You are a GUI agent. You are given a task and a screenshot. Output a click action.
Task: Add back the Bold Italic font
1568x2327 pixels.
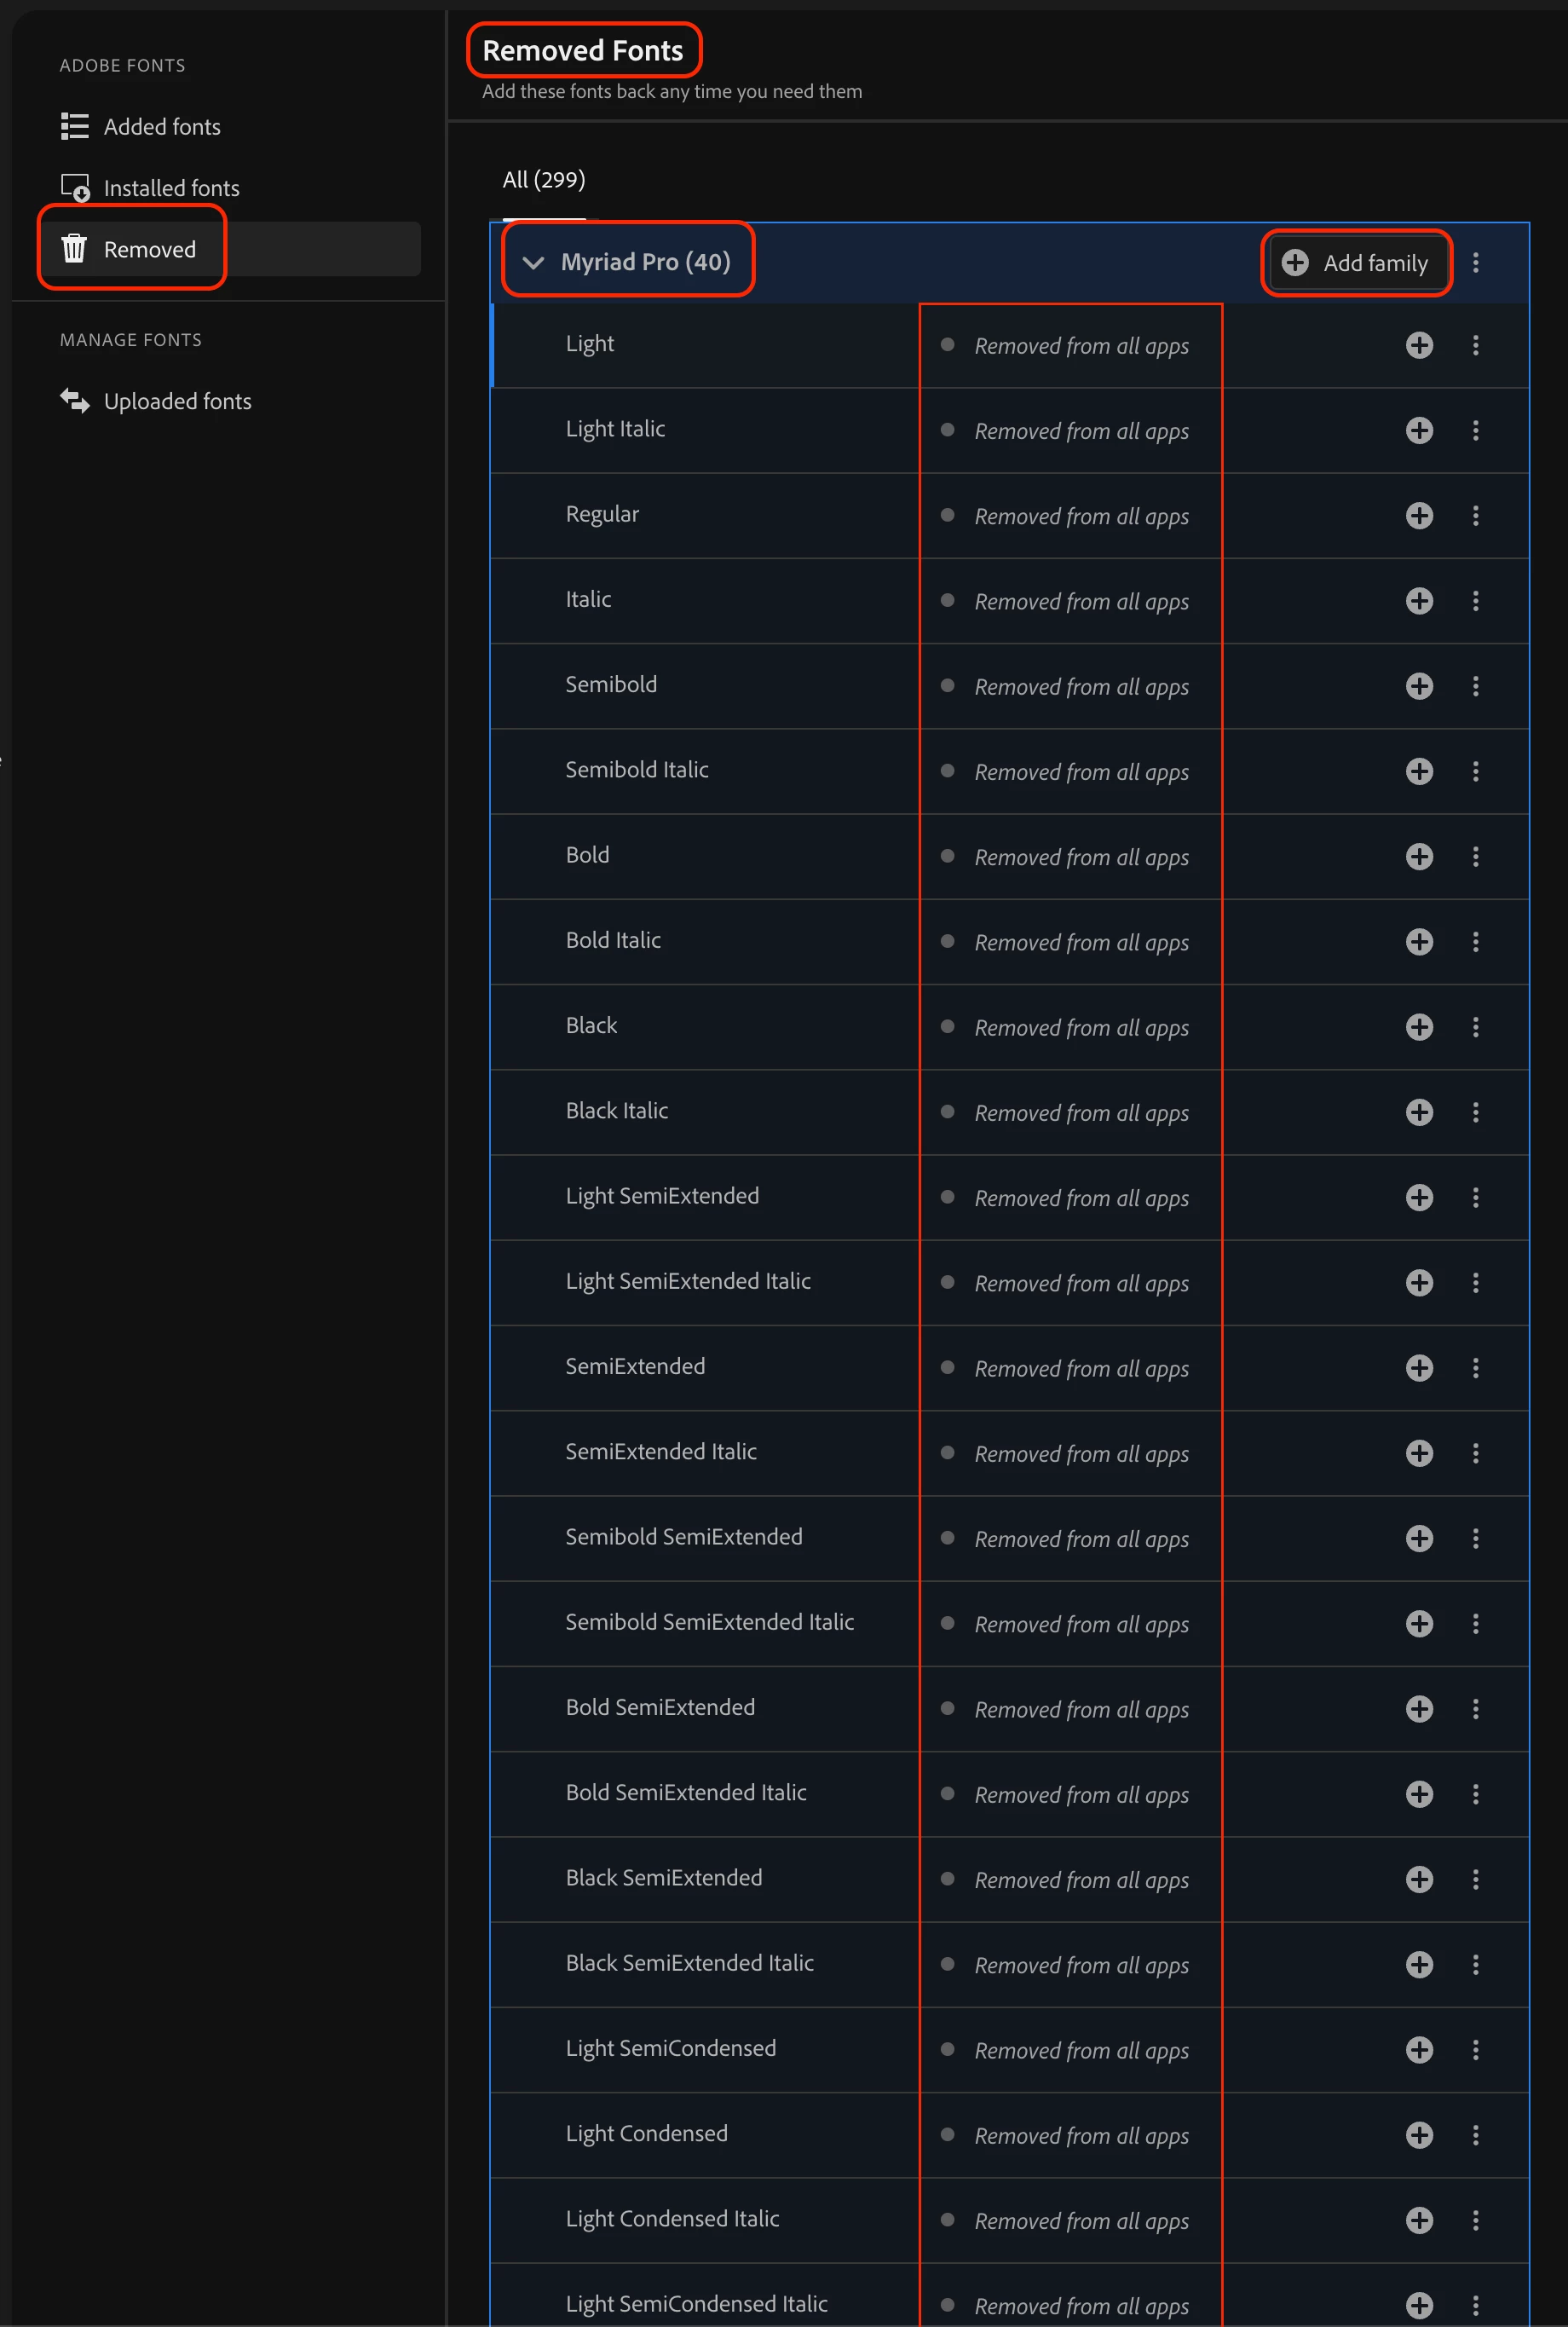[x=1419, y=942]
